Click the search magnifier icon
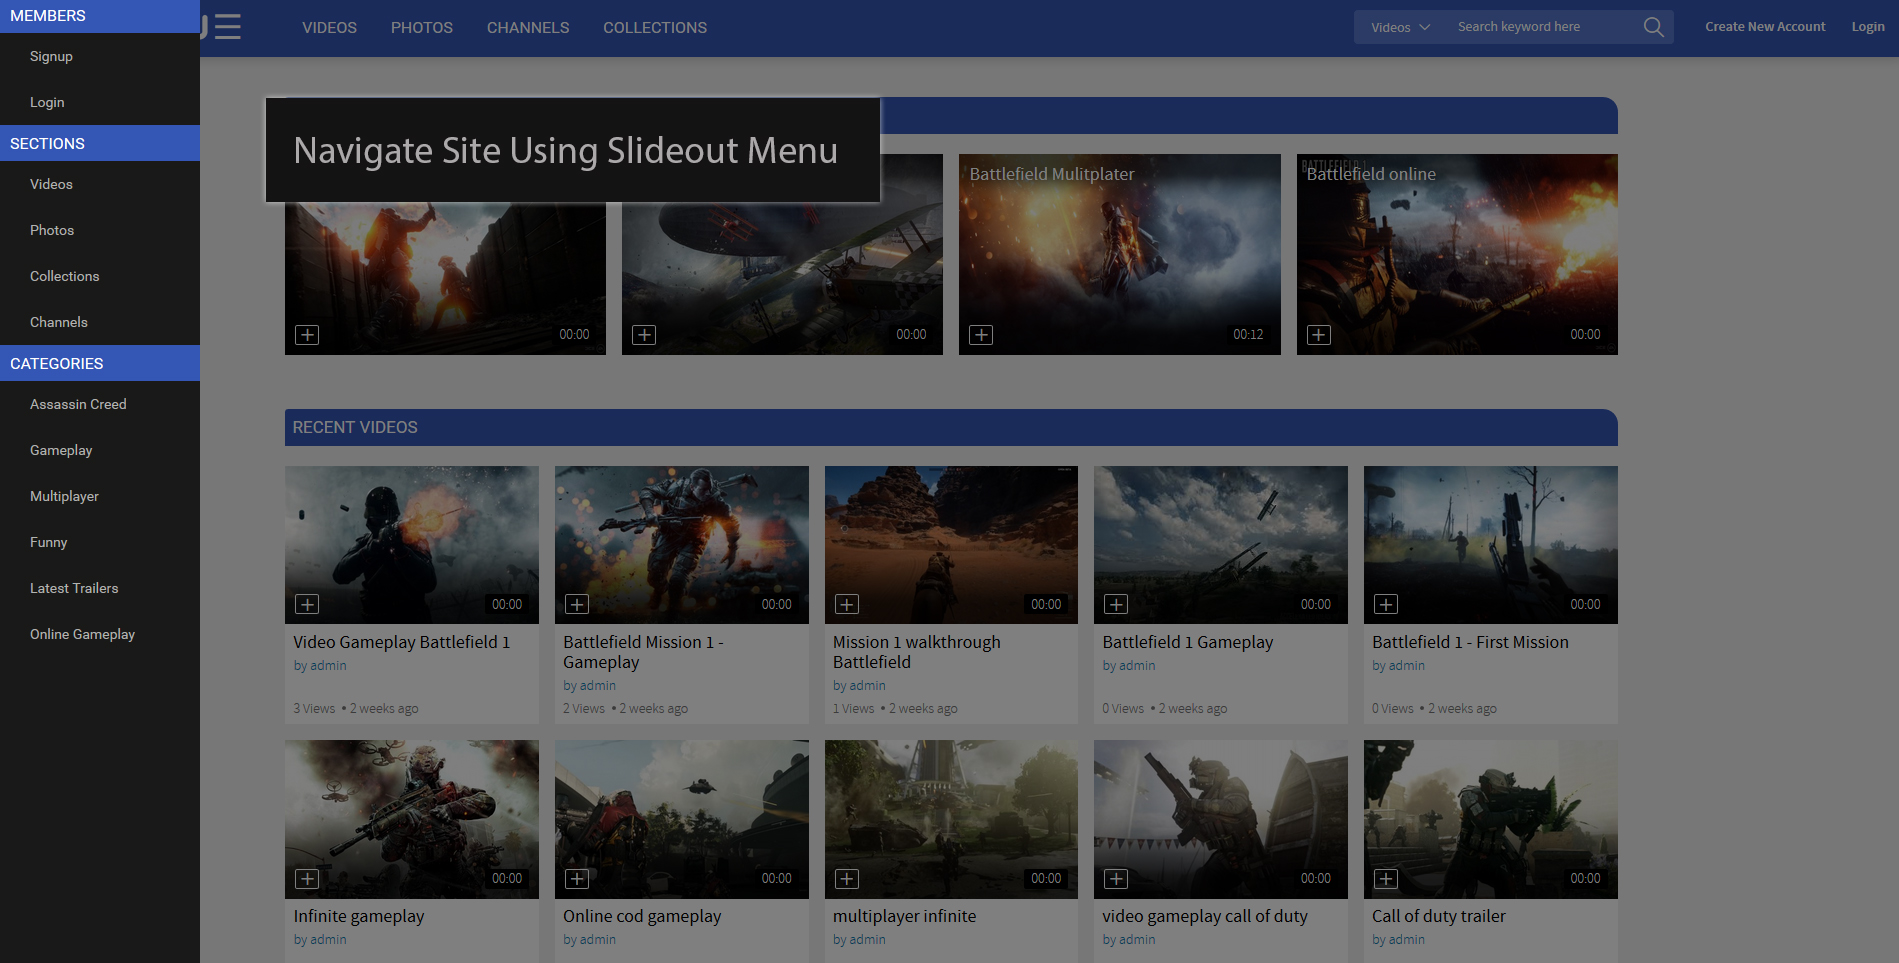This screenshot has height=963, width=1899. [x=1654, y=27]
